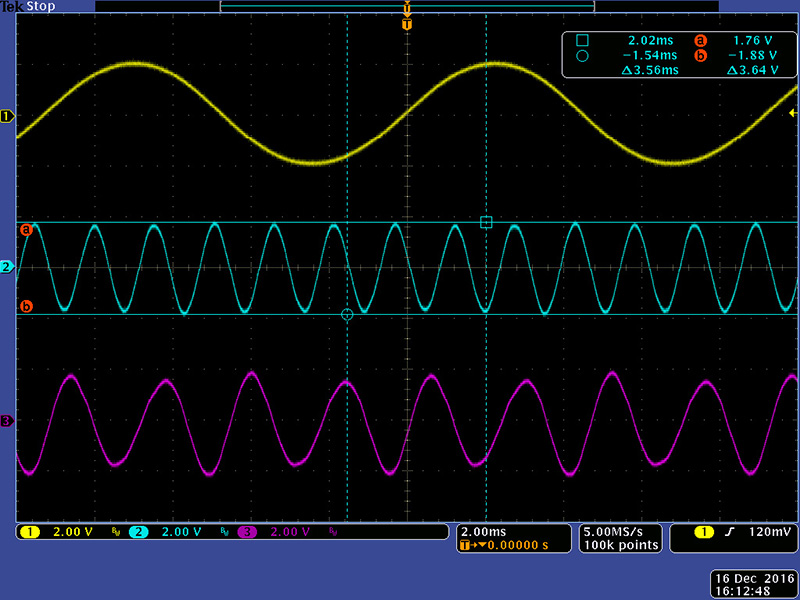This screenshot has width=800, height=600.
Task: Click the circle cursor handle on the waveform
Action: point(347,314)
